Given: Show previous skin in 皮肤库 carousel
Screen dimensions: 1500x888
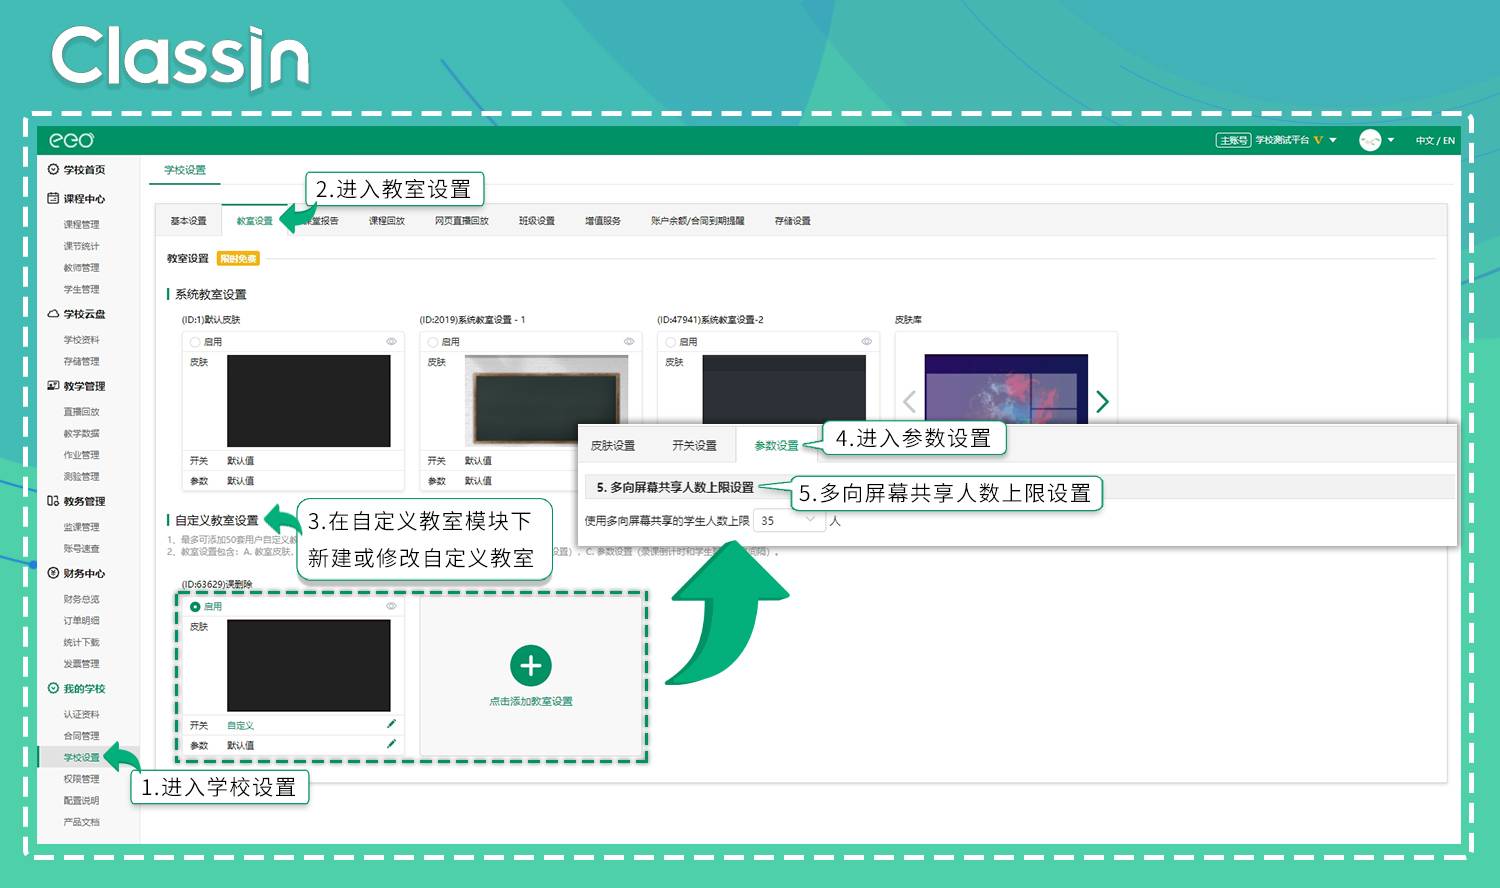Looking at the screenshot, I should 909,401.
